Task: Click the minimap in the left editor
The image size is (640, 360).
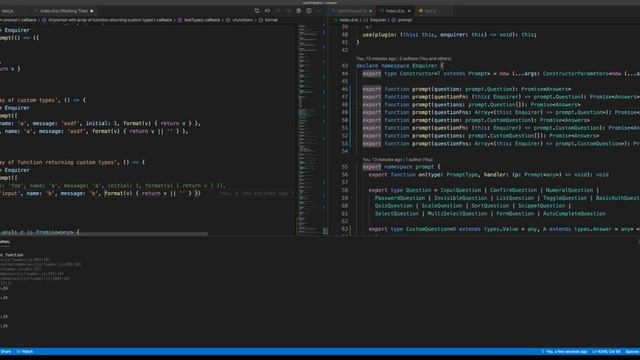Action: (x=309, y=129)
